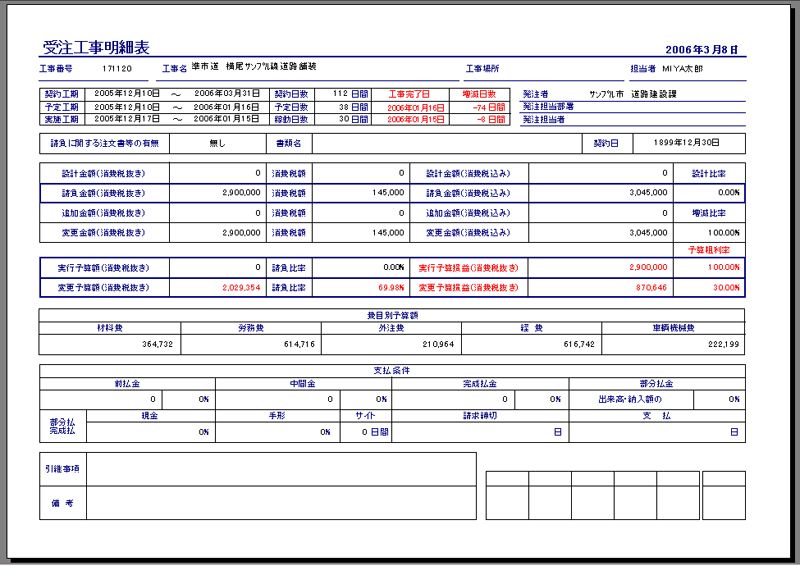This screenshot has width=800, height=566.
Task: Select the 現金 column header
Action: [x=150, y=416]
